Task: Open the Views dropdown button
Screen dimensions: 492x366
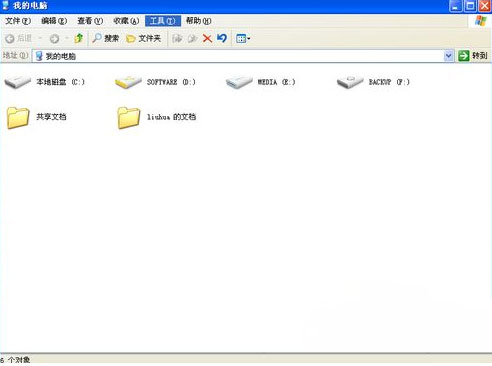Action: (243, 38)
